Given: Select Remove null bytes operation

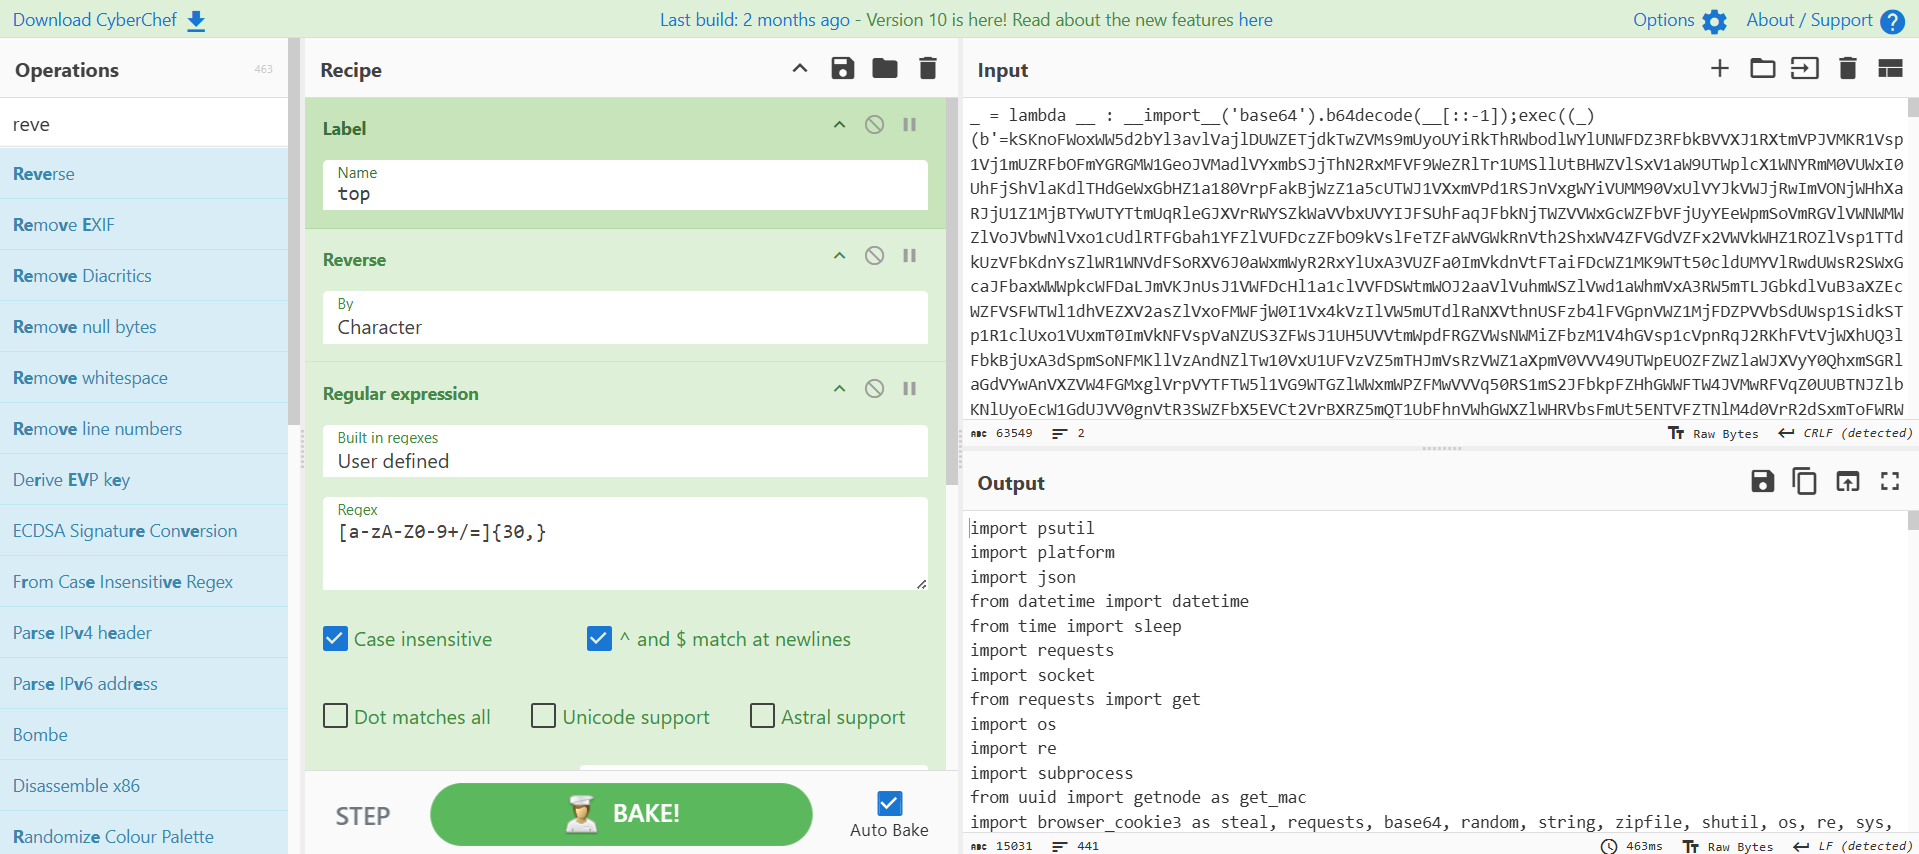Looking at the screenshot, I should 144,326.
